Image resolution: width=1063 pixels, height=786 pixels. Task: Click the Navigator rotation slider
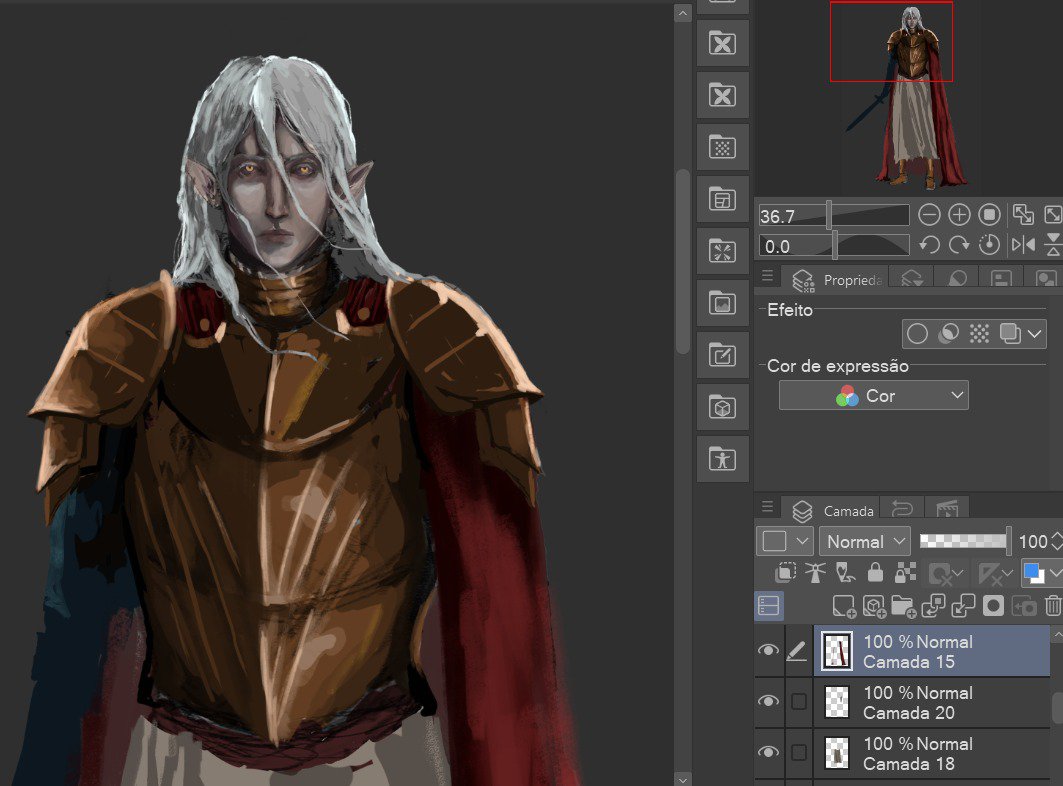pos(833,245)
